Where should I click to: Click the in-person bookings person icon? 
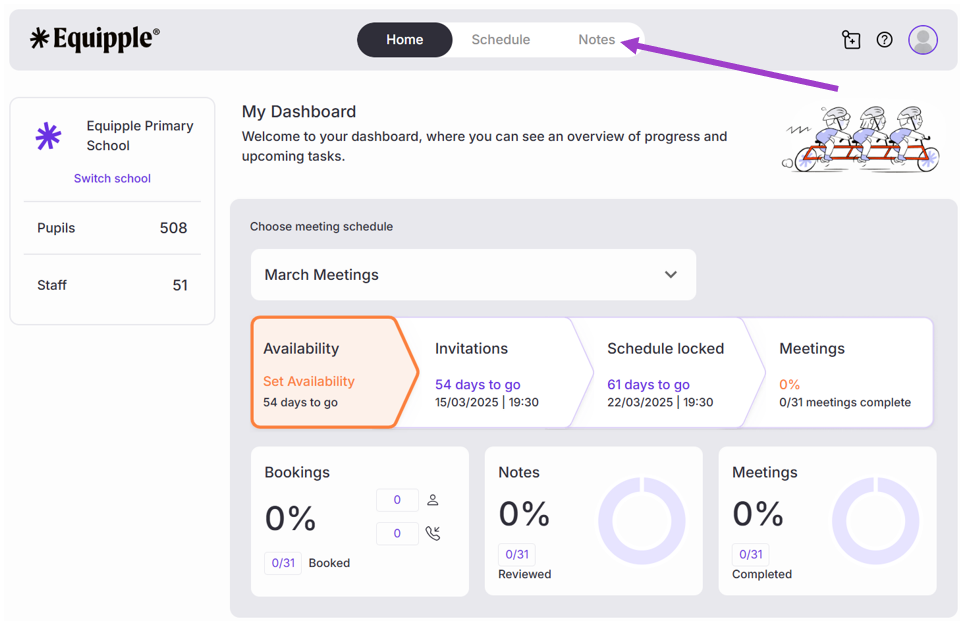pos(433,500)
